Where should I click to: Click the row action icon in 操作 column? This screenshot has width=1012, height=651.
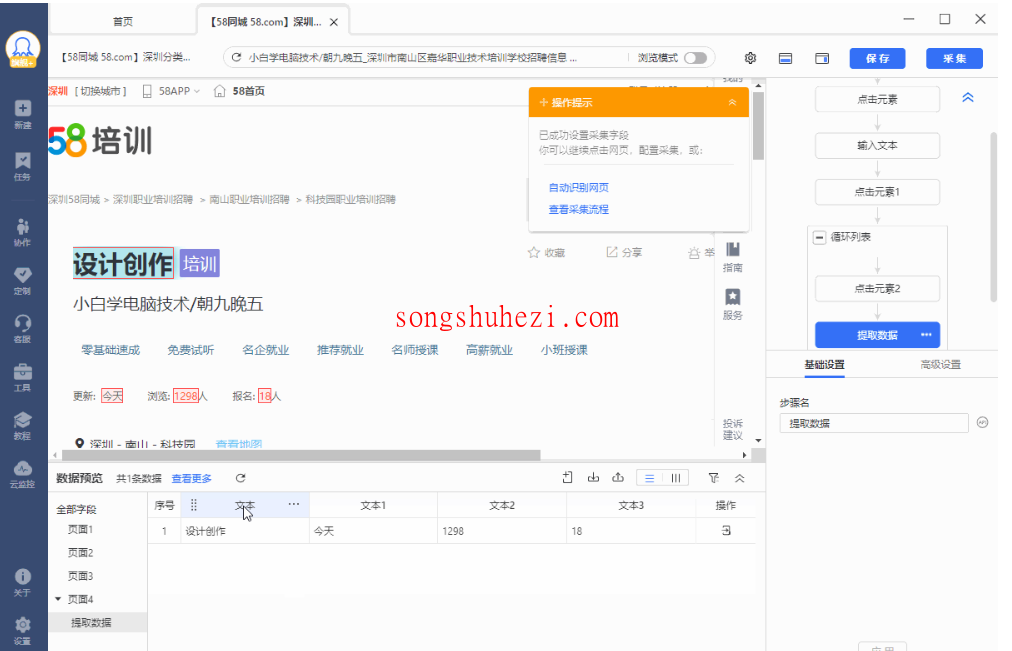click(x=726, y=530)
